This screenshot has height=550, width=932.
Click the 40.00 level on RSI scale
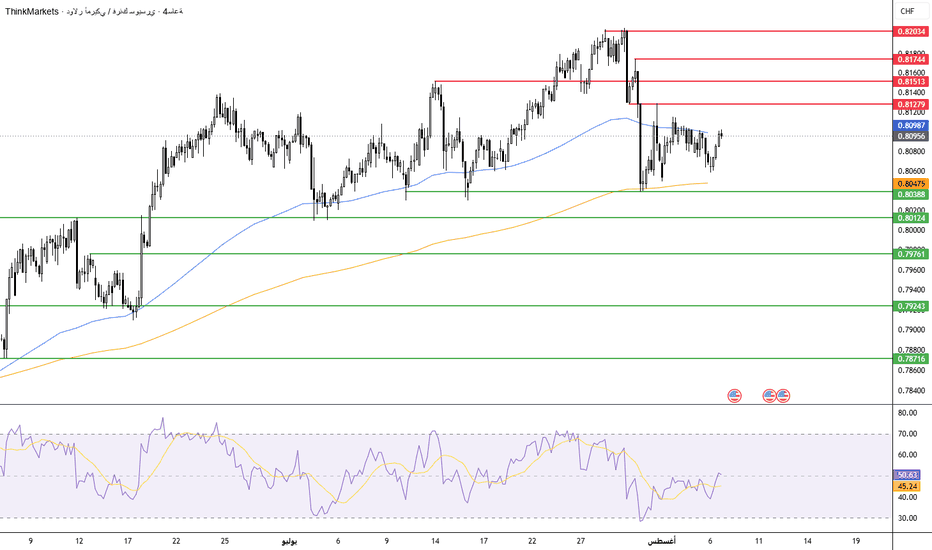(907, 497)
